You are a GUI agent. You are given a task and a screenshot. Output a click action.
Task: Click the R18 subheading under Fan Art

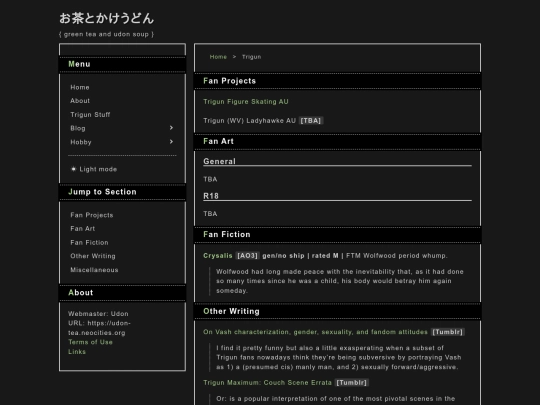pyautogui.click(x=211, y=196)
